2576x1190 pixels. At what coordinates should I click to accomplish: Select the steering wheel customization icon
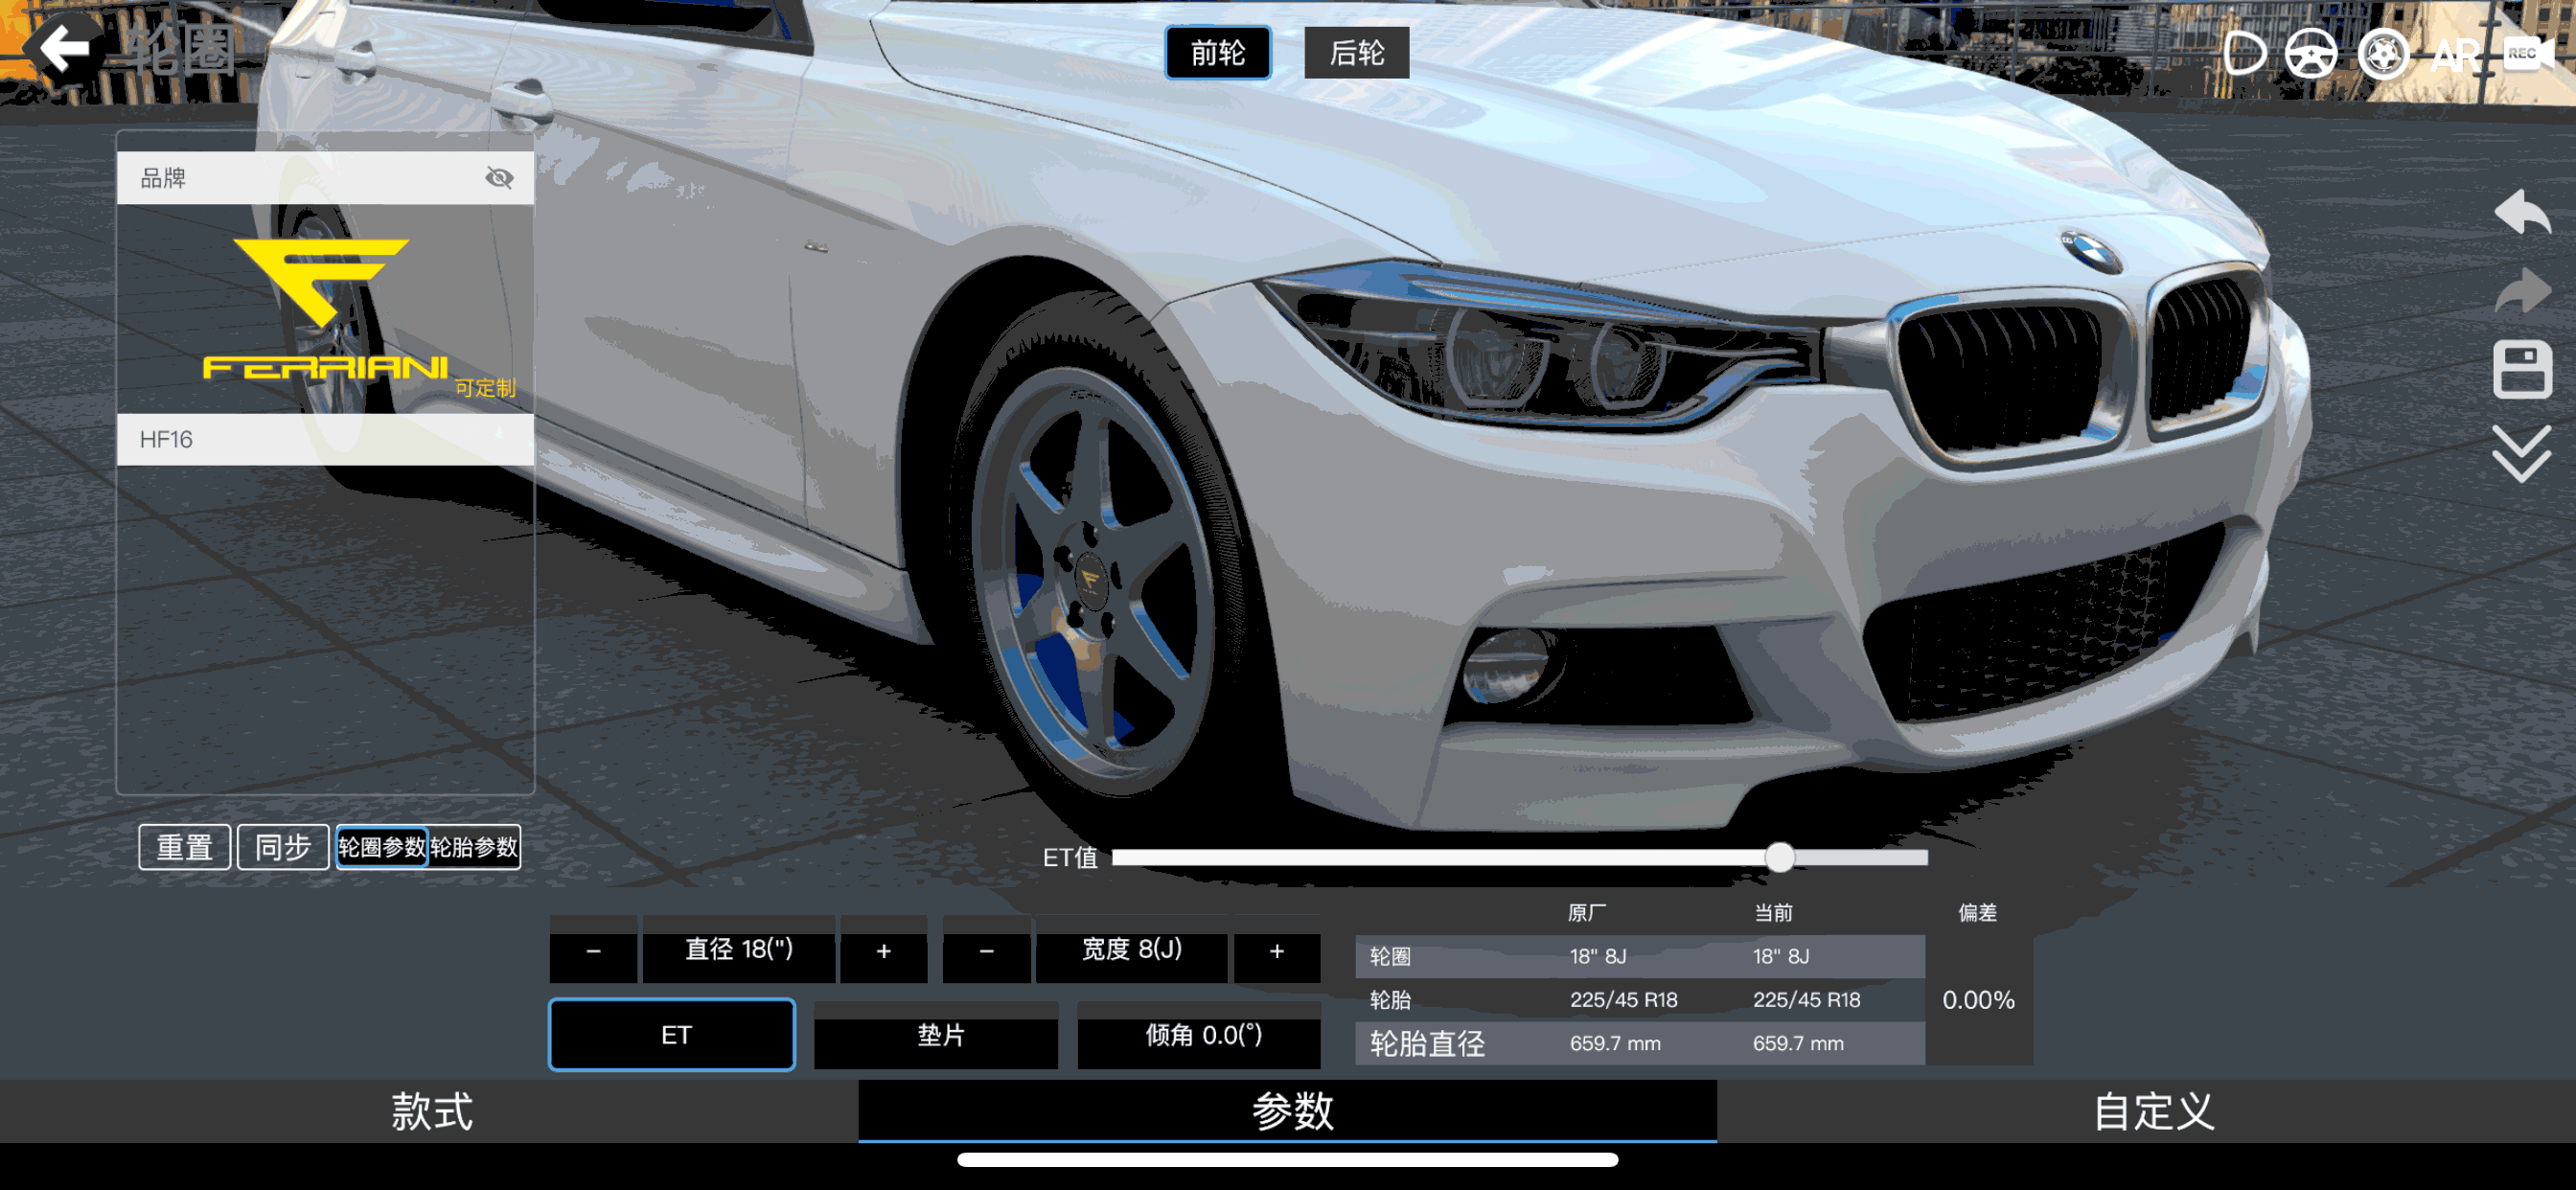click(2311, 53)
